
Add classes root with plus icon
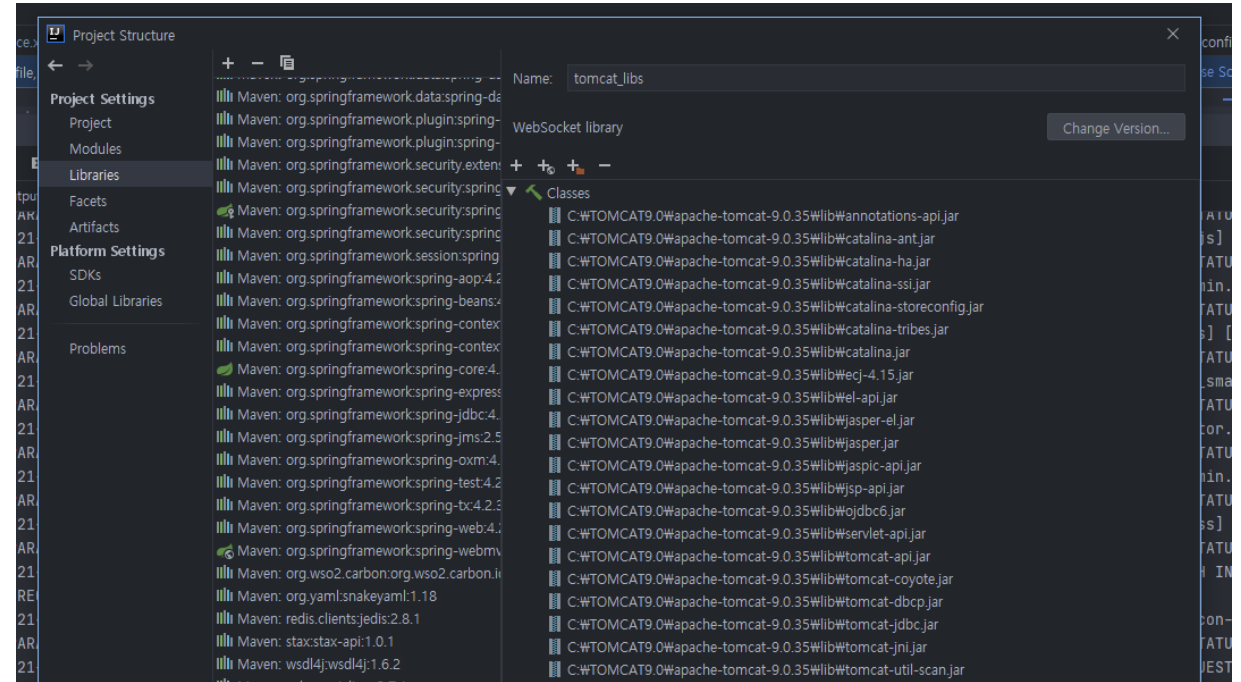pyautogui.click(x=517, y=164)
